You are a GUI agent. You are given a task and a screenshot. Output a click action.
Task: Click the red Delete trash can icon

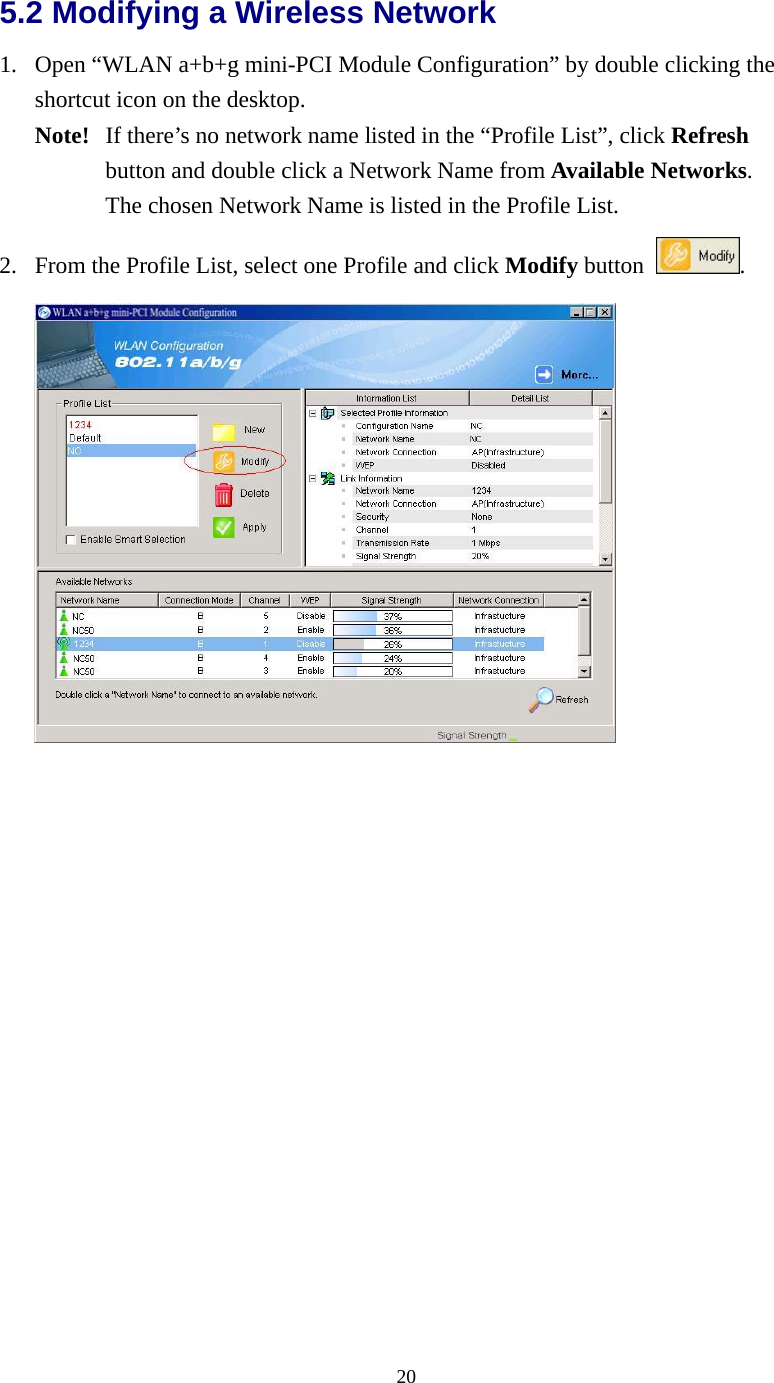click(223, 494)
